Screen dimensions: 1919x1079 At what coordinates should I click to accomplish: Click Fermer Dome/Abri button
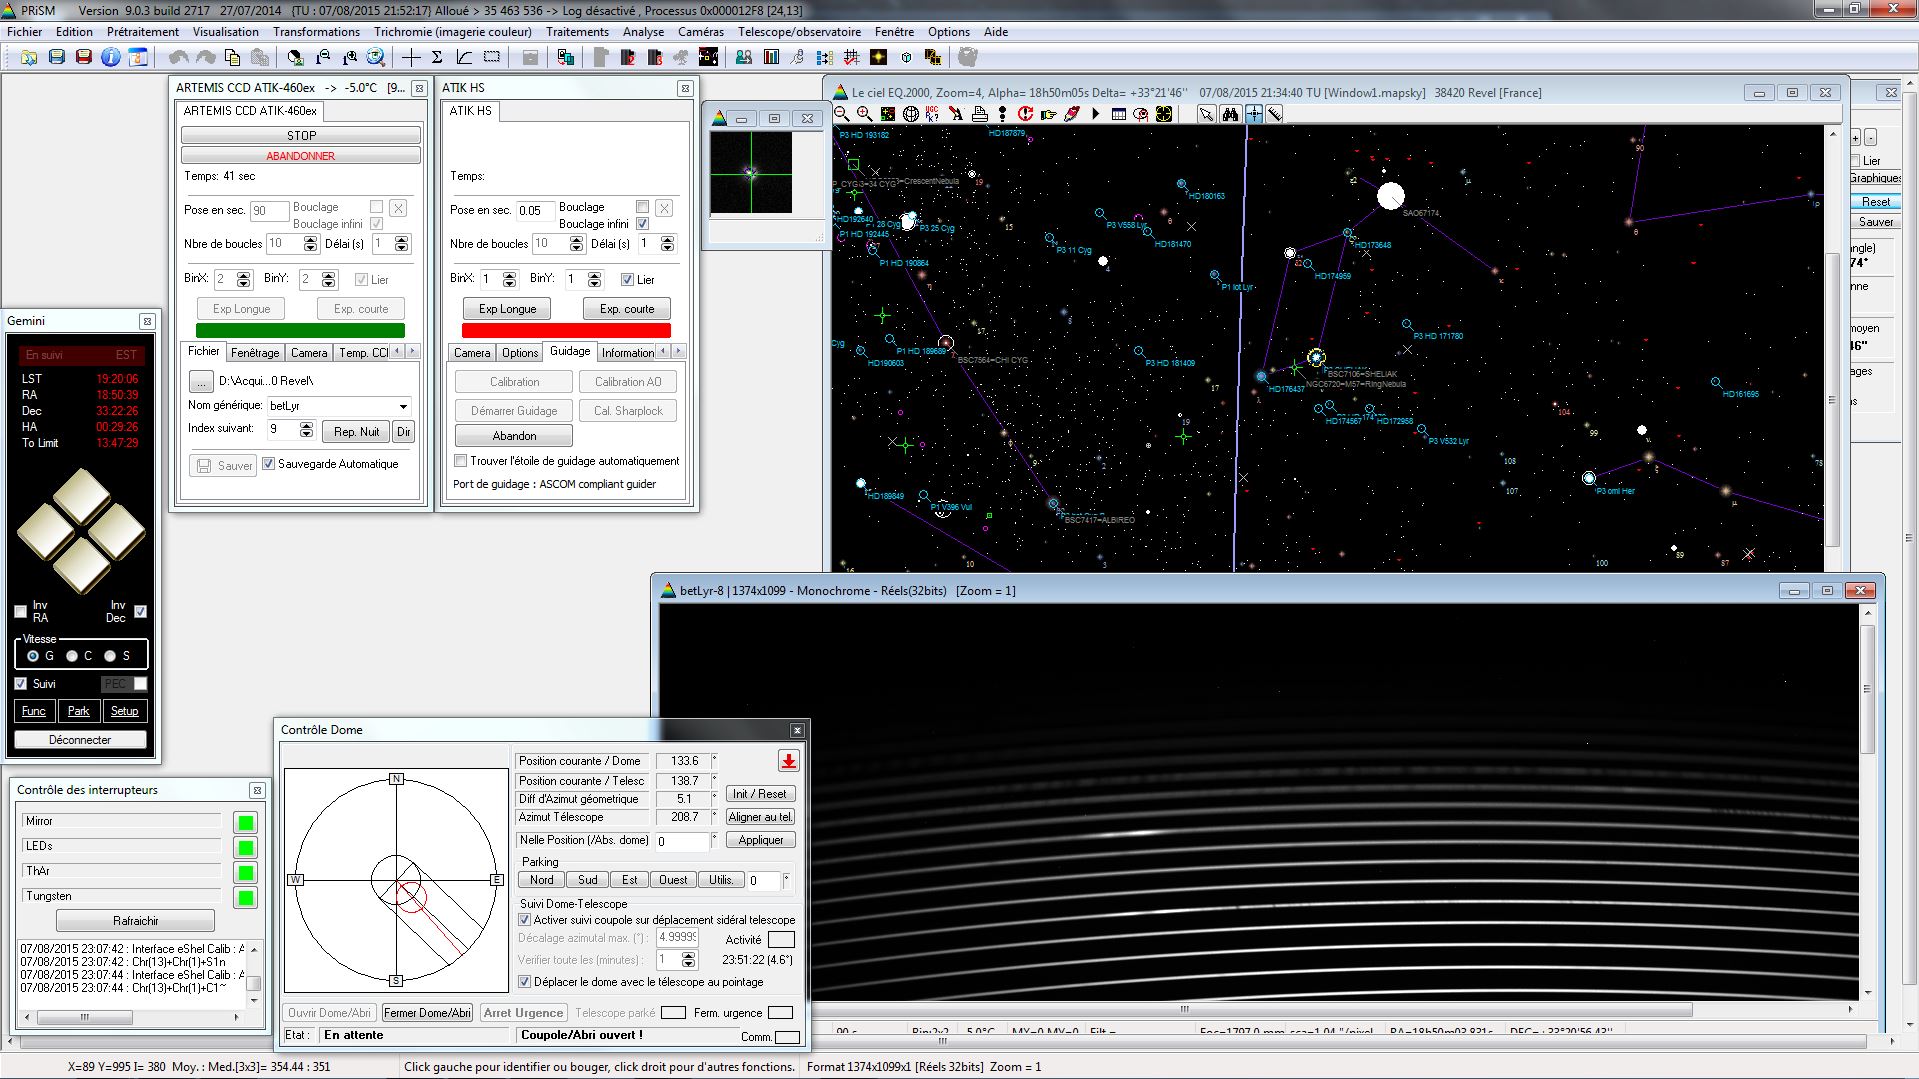427,1013
